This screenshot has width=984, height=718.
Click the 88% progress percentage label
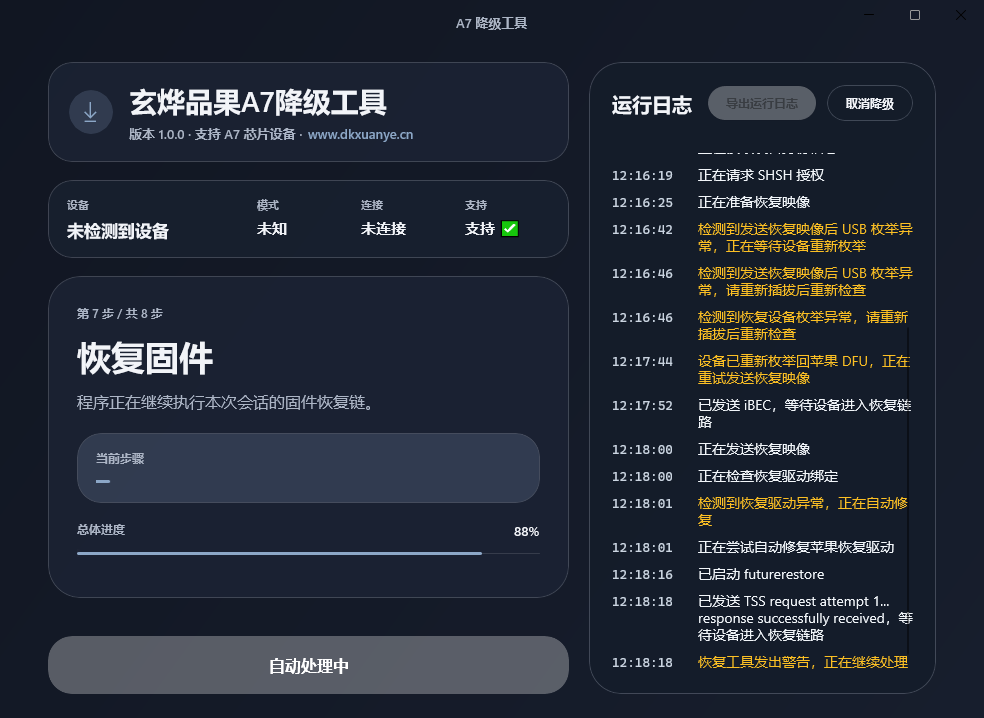[x=526, y=531]
